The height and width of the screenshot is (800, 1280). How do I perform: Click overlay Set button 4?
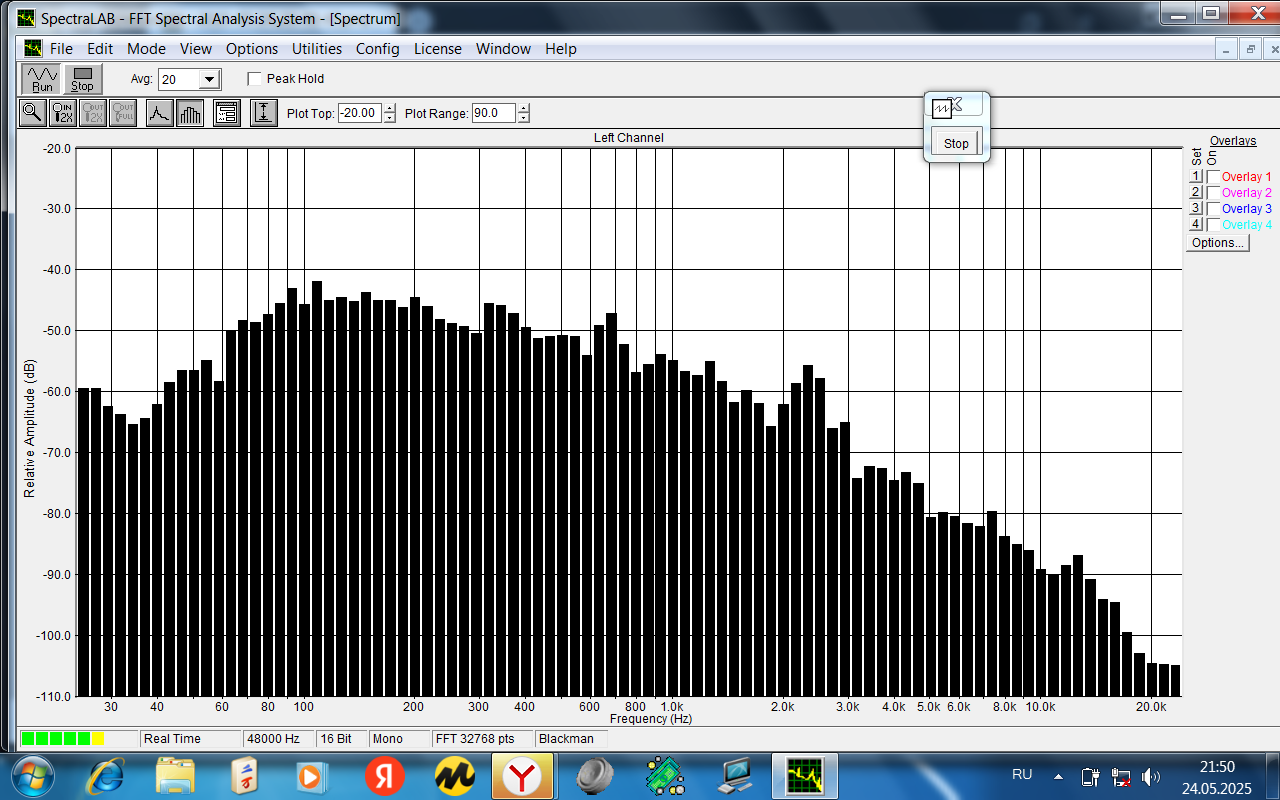tap(1195, 225)
